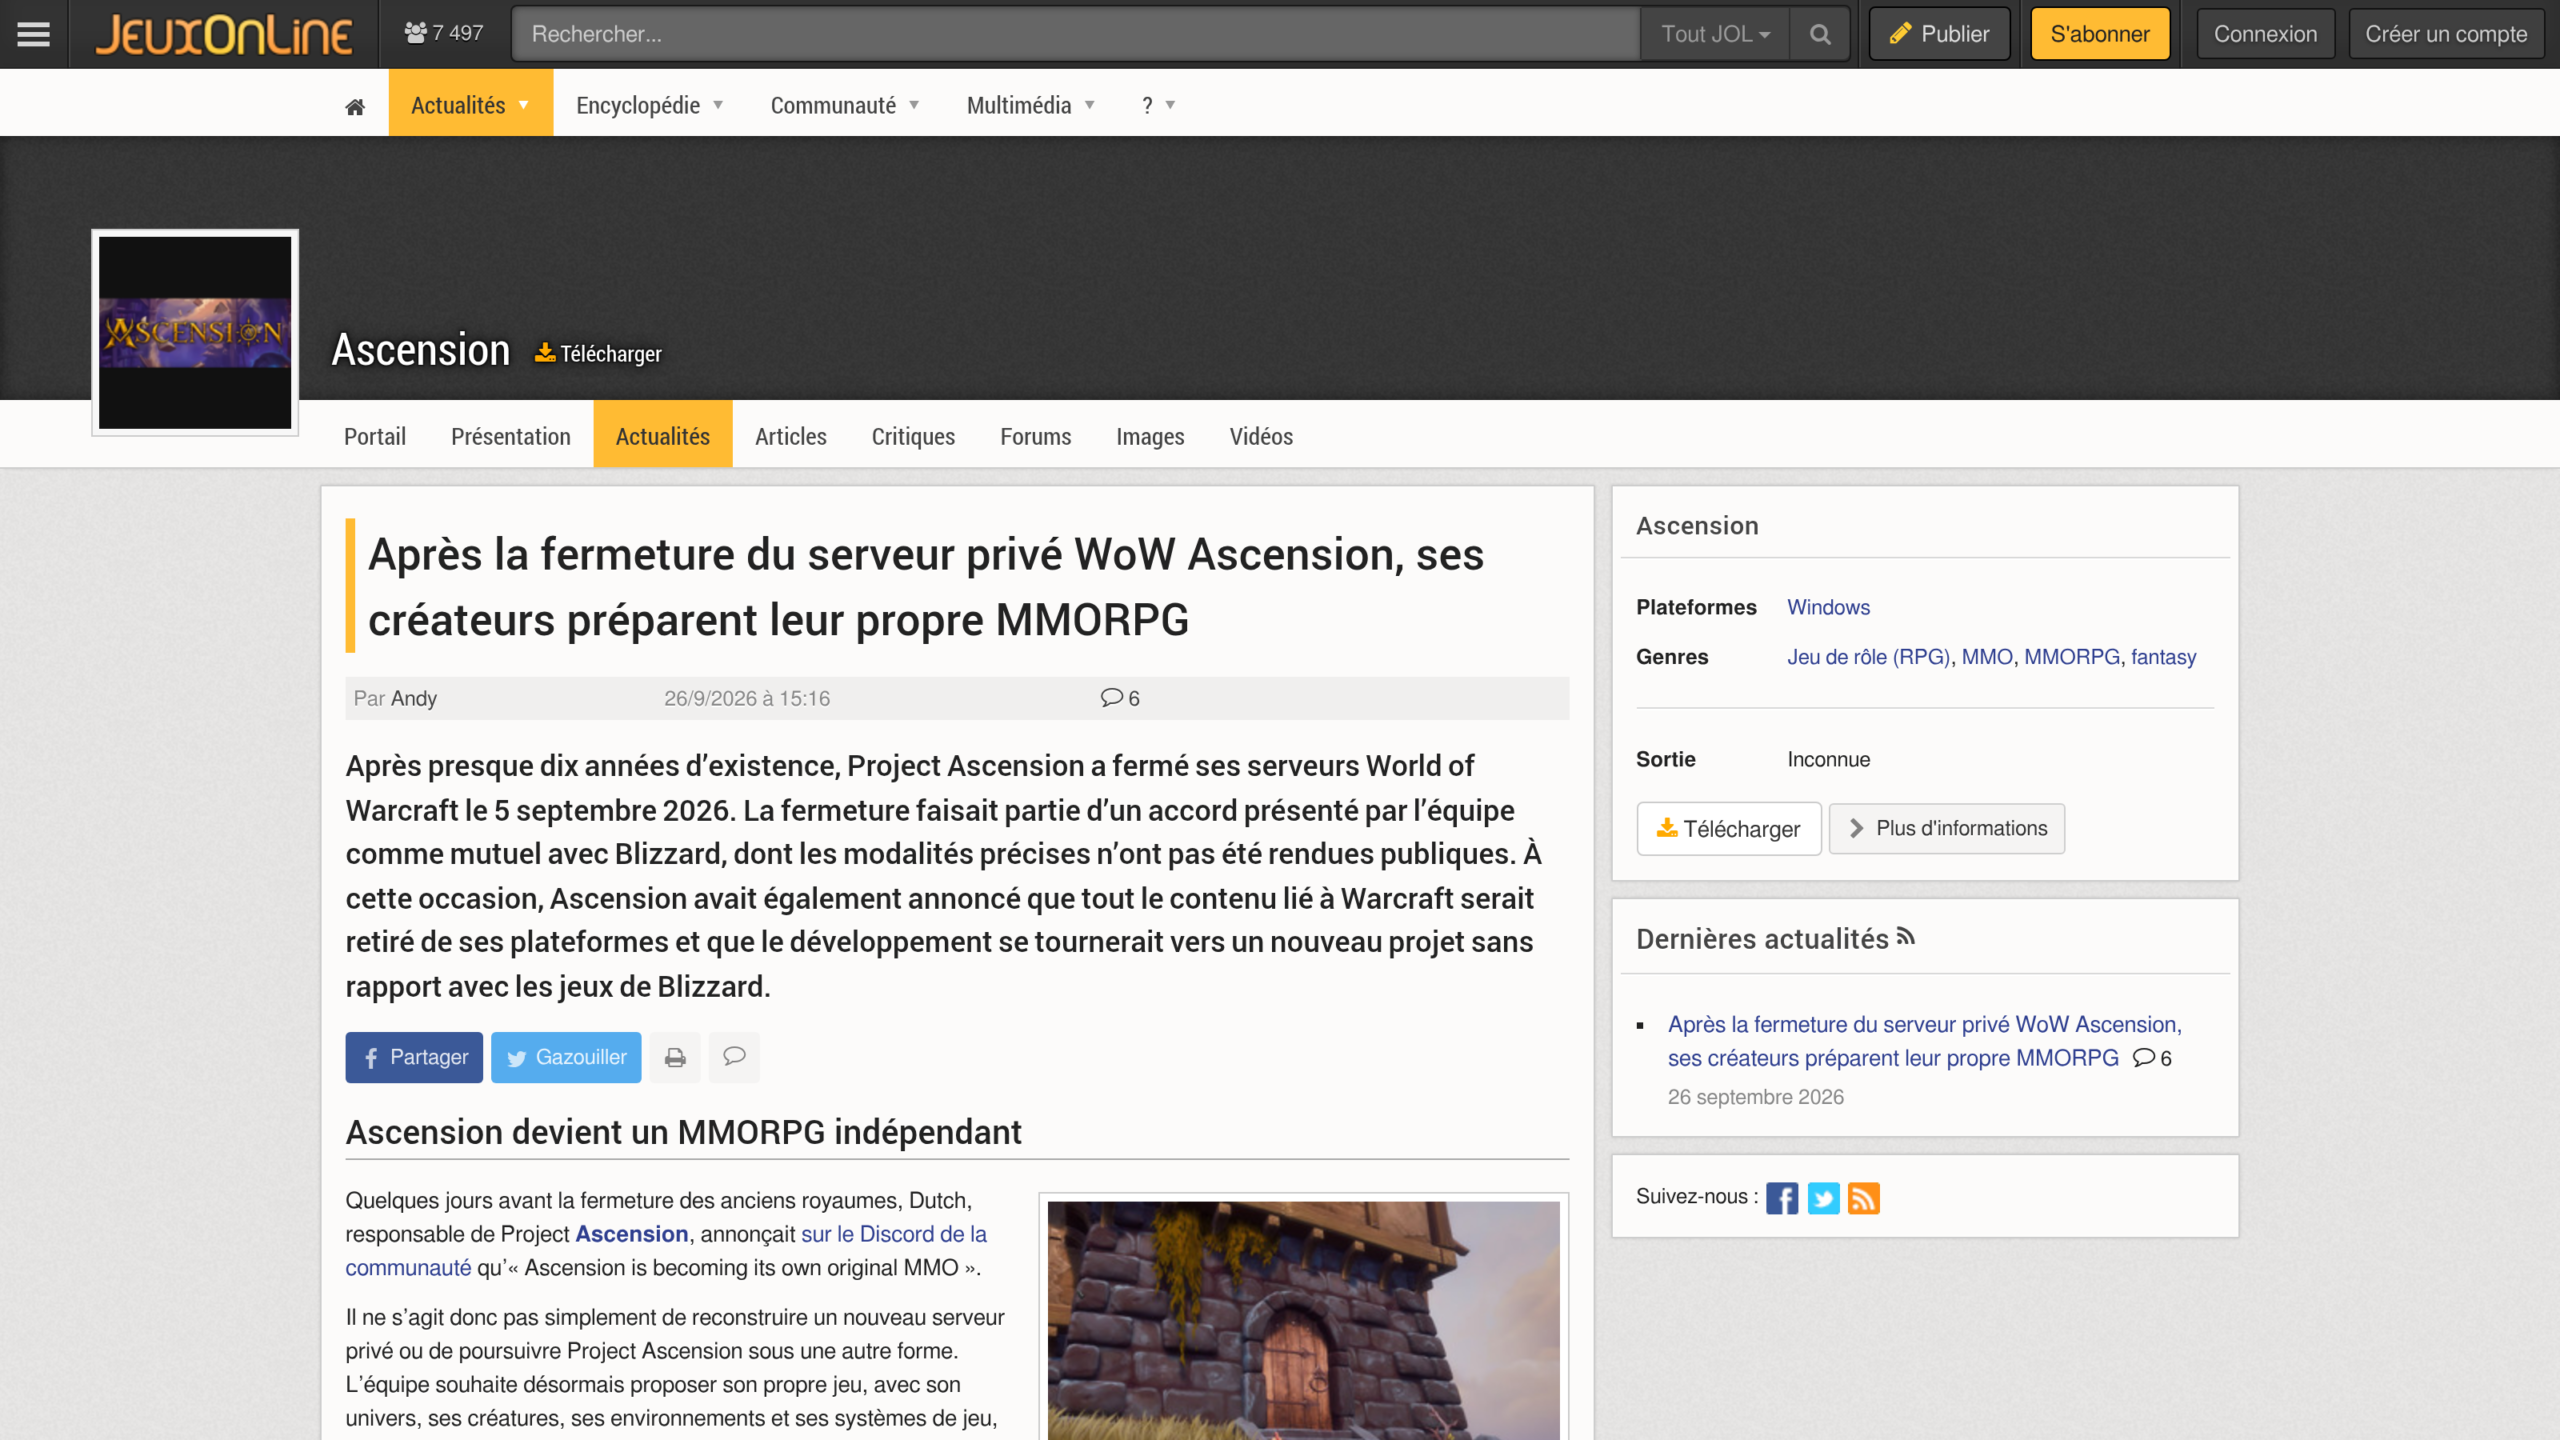The width and height of the screenshot is (2560, 1440).
Task: Expand the question mark help menu
Action: 1158,106
